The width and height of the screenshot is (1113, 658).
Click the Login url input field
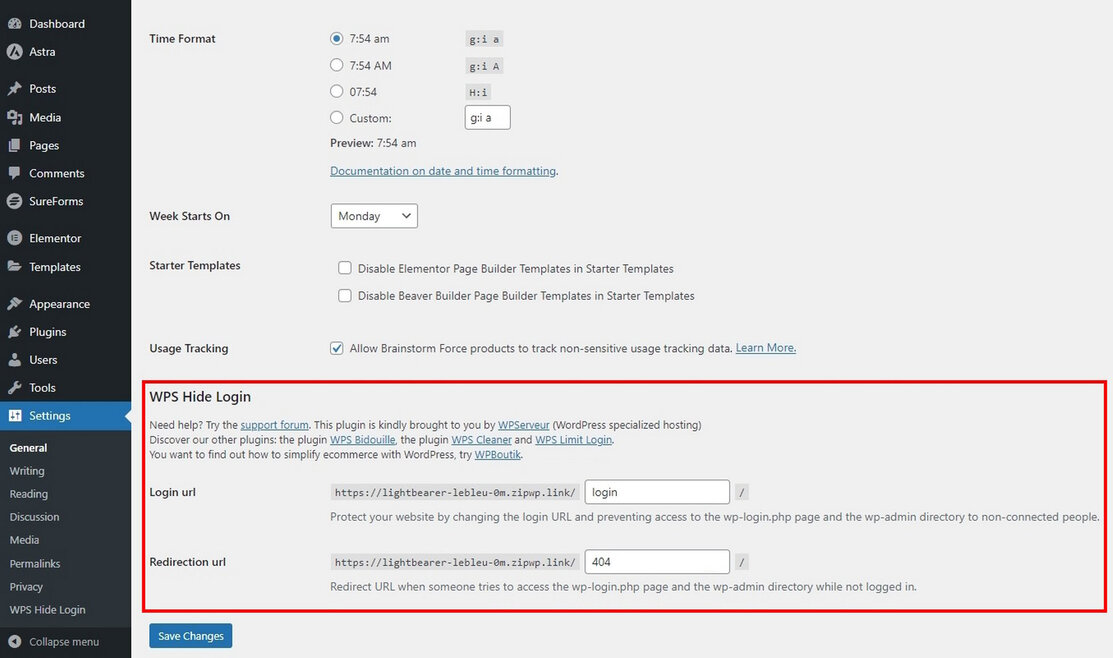pos(657,492)
